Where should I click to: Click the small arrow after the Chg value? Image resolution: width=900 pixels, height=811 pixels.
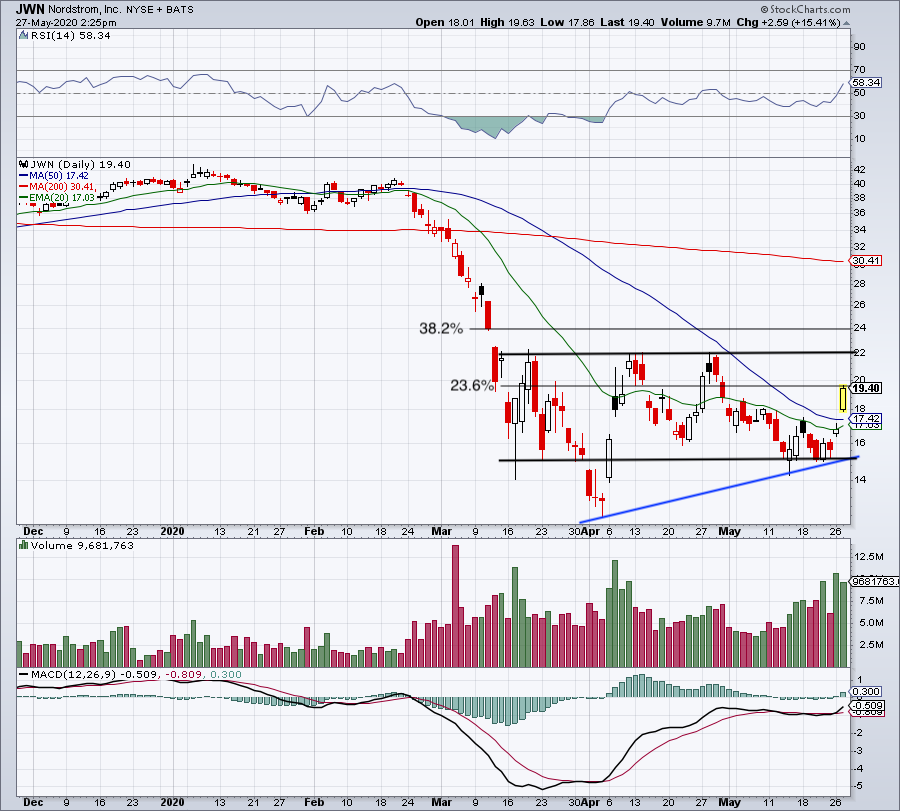tap(846, 23)
